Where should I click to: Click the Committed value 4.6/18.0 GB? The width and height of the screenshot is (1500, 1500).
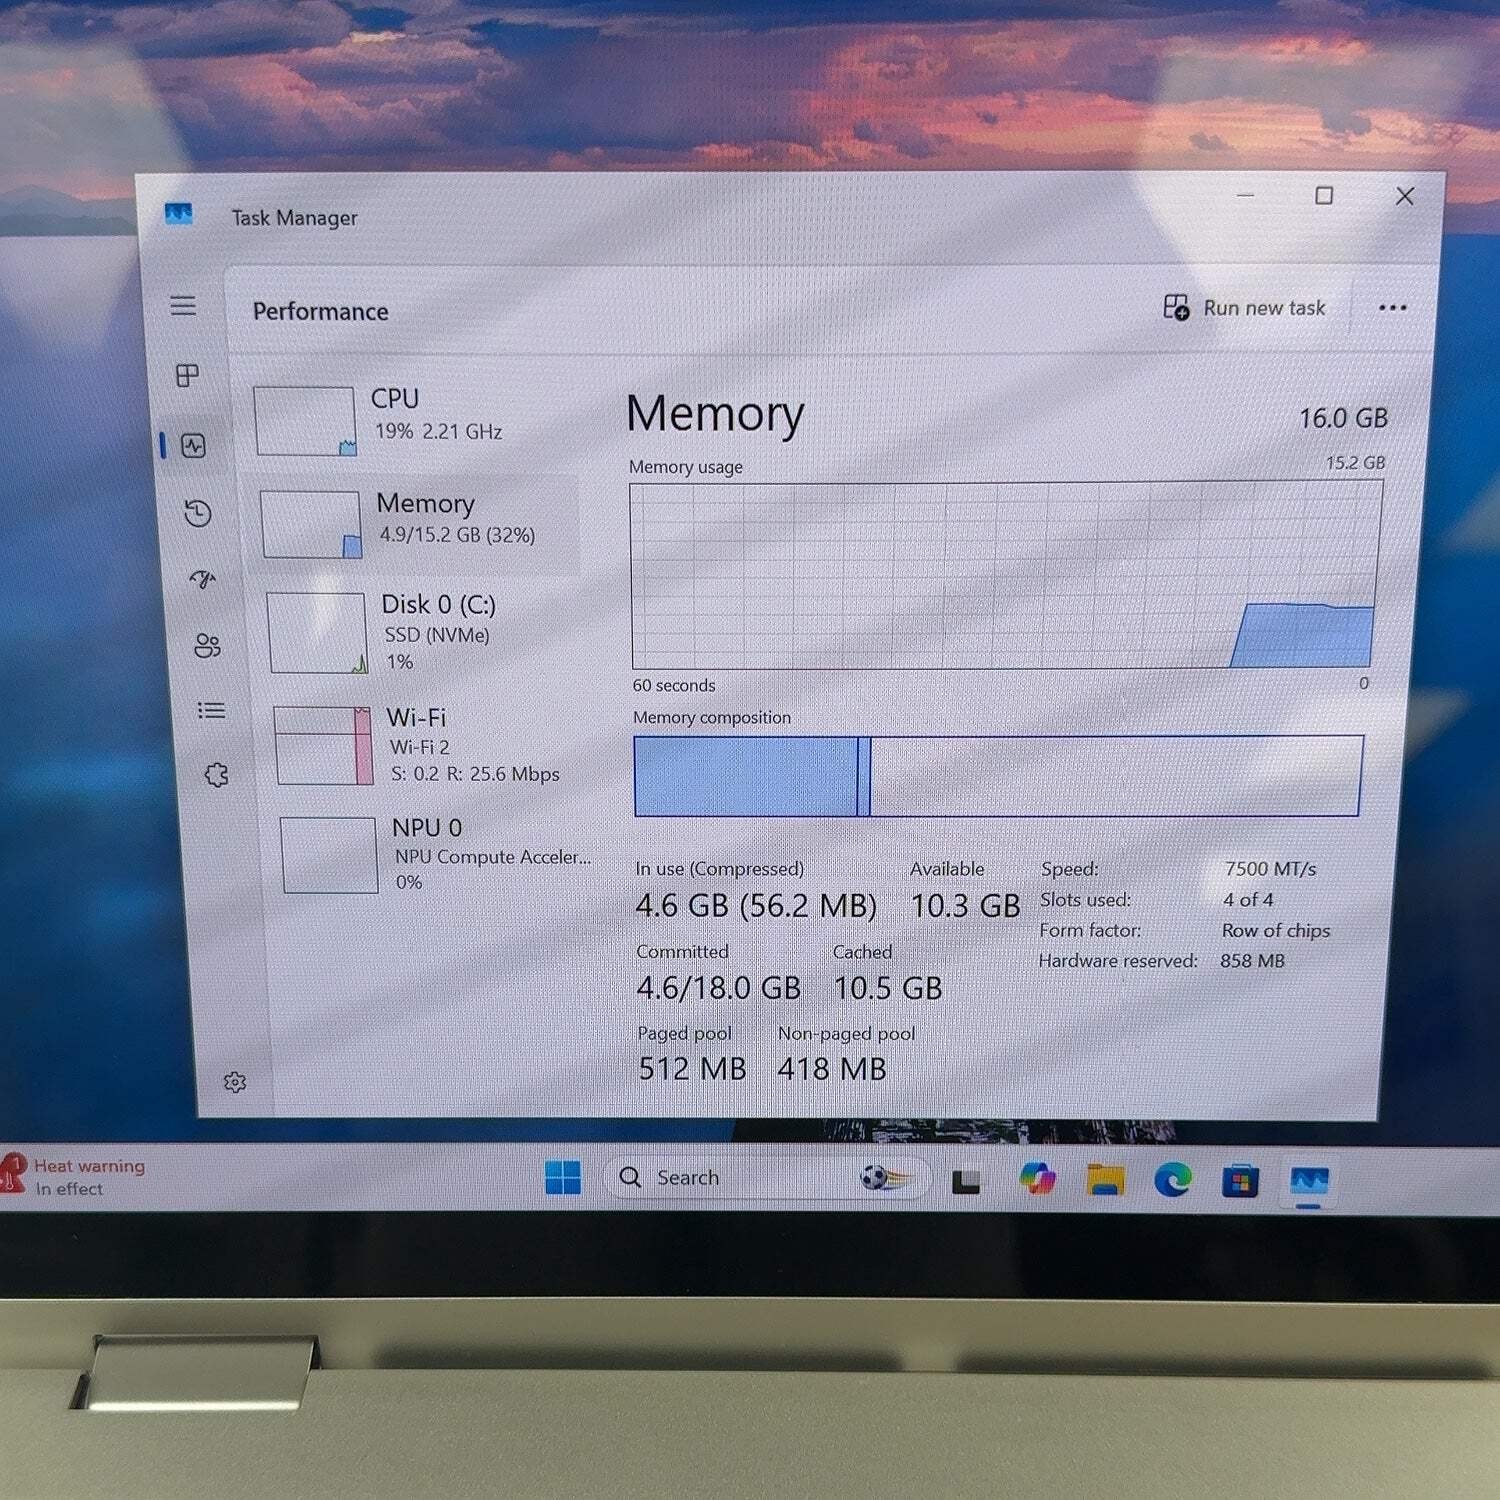(x=718, y=988)
